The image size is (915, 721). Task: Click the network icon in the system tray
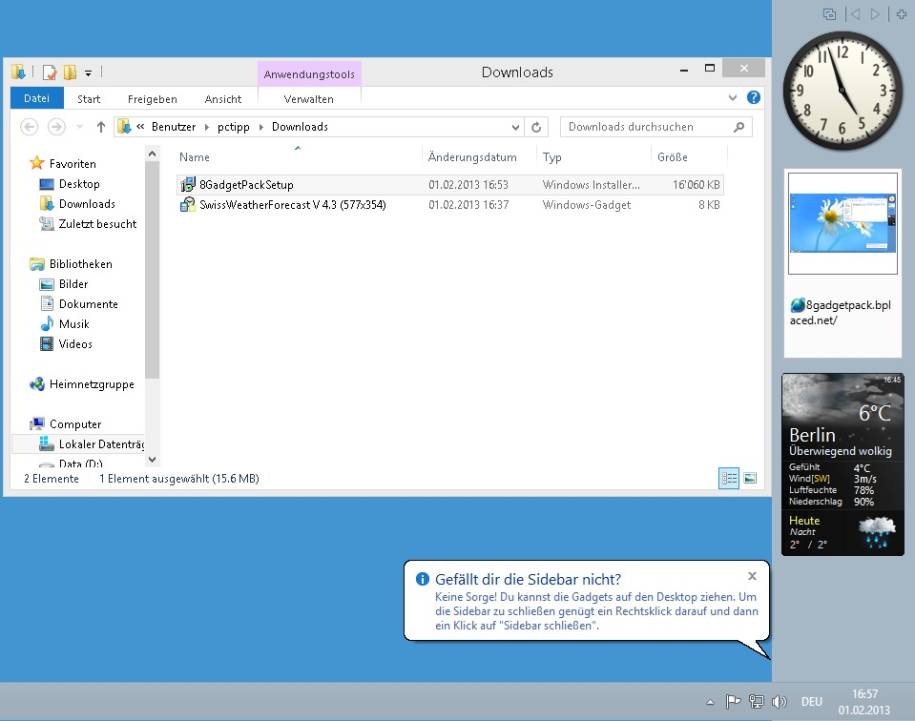point(756,701)
